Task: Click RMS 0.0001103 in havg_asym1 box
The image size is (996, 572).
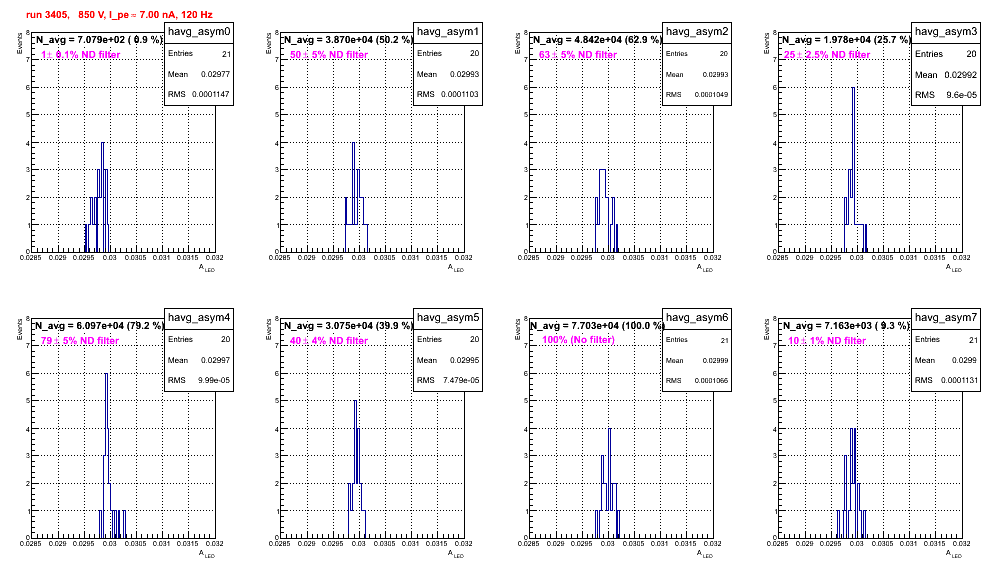Action: coord(448,94)
